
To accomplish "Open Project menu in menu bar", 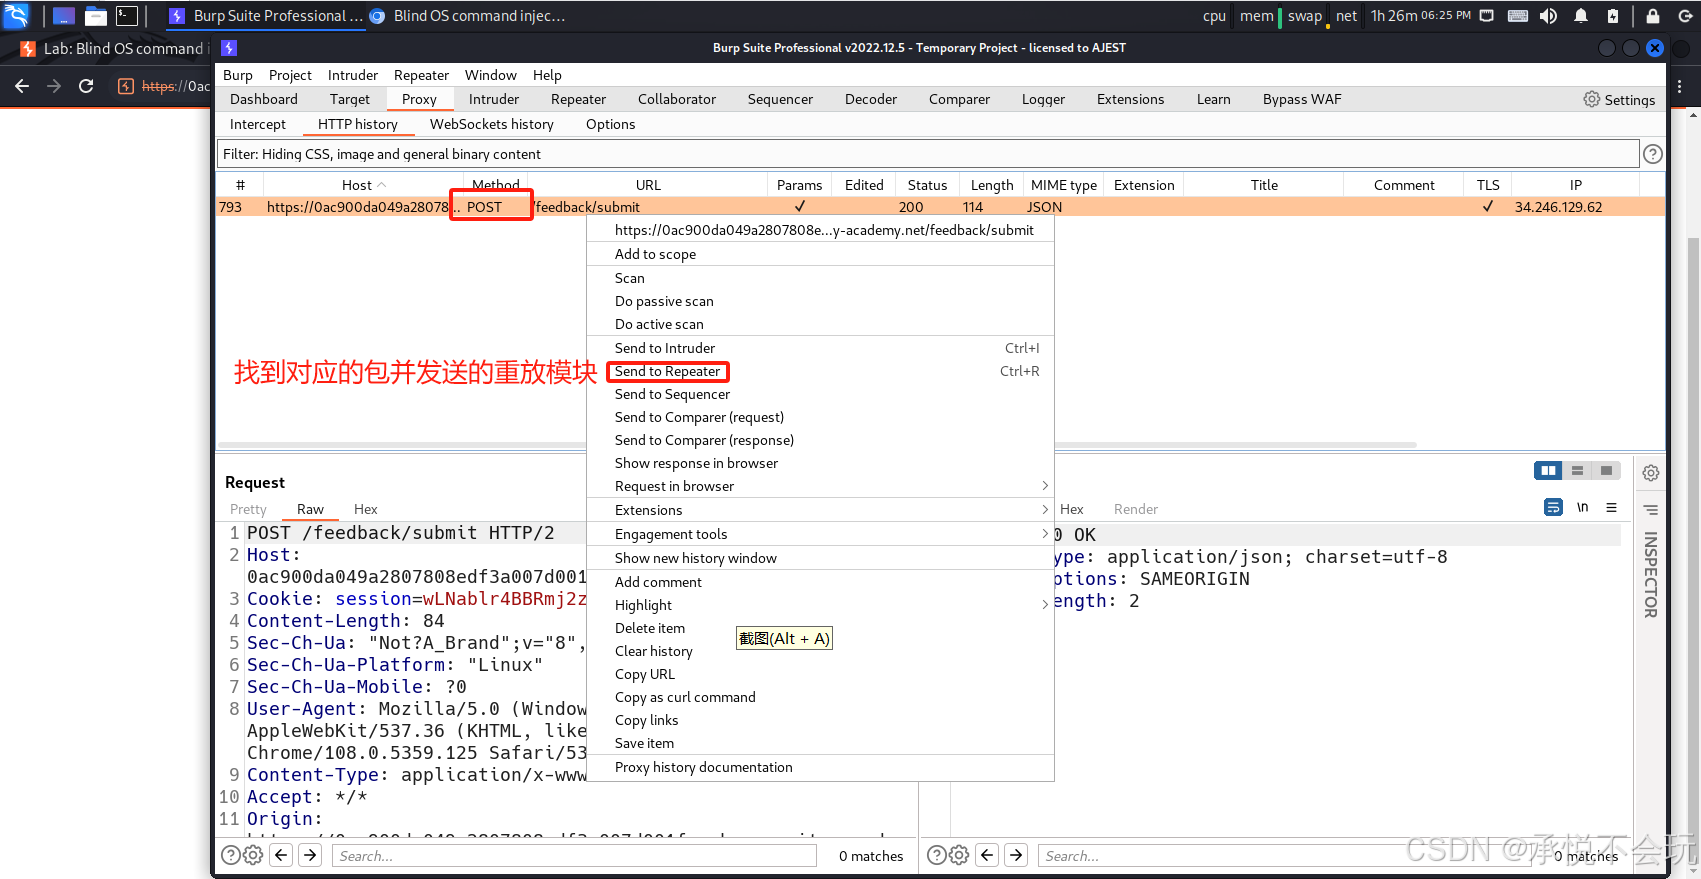I will click(290, 75).
